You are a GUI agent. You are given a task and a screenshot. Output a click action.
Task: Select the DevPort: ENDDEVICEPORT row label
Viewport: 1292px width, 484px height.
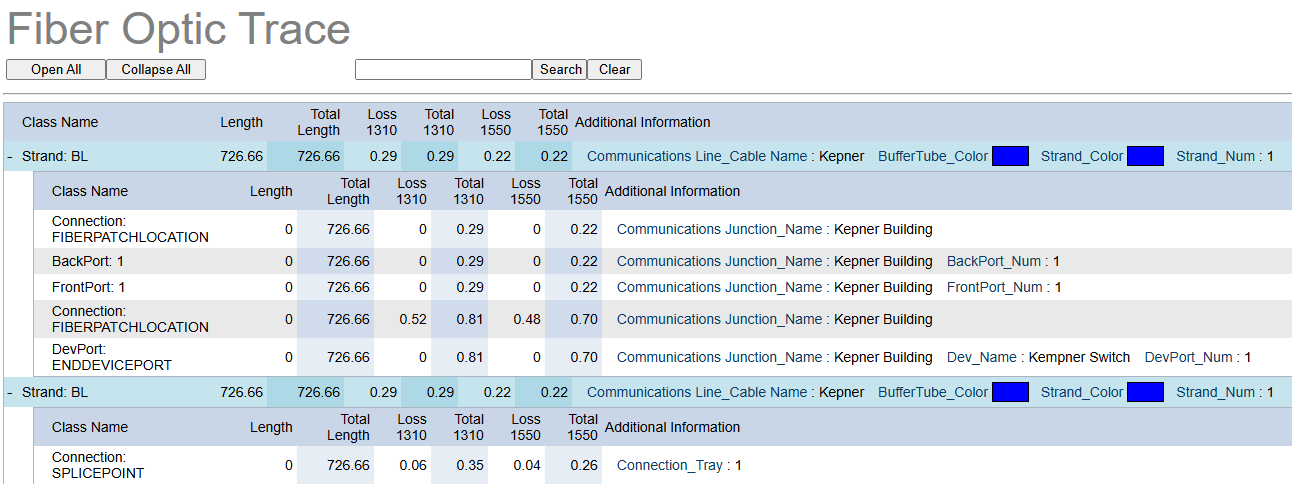(112, 357)
